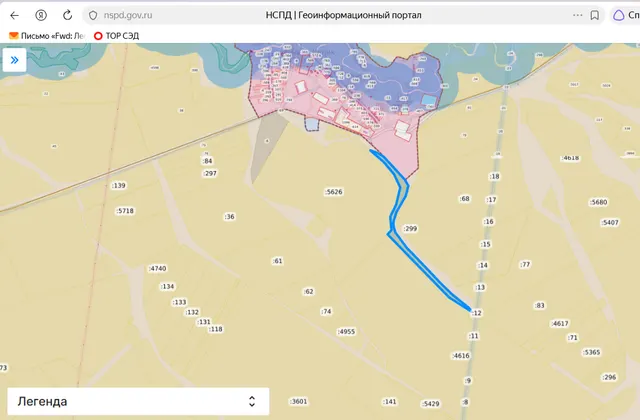The width and height of the screenshot is (640, 420).
Task: Go back with the browser back arrow
Action: coord(14,16)
